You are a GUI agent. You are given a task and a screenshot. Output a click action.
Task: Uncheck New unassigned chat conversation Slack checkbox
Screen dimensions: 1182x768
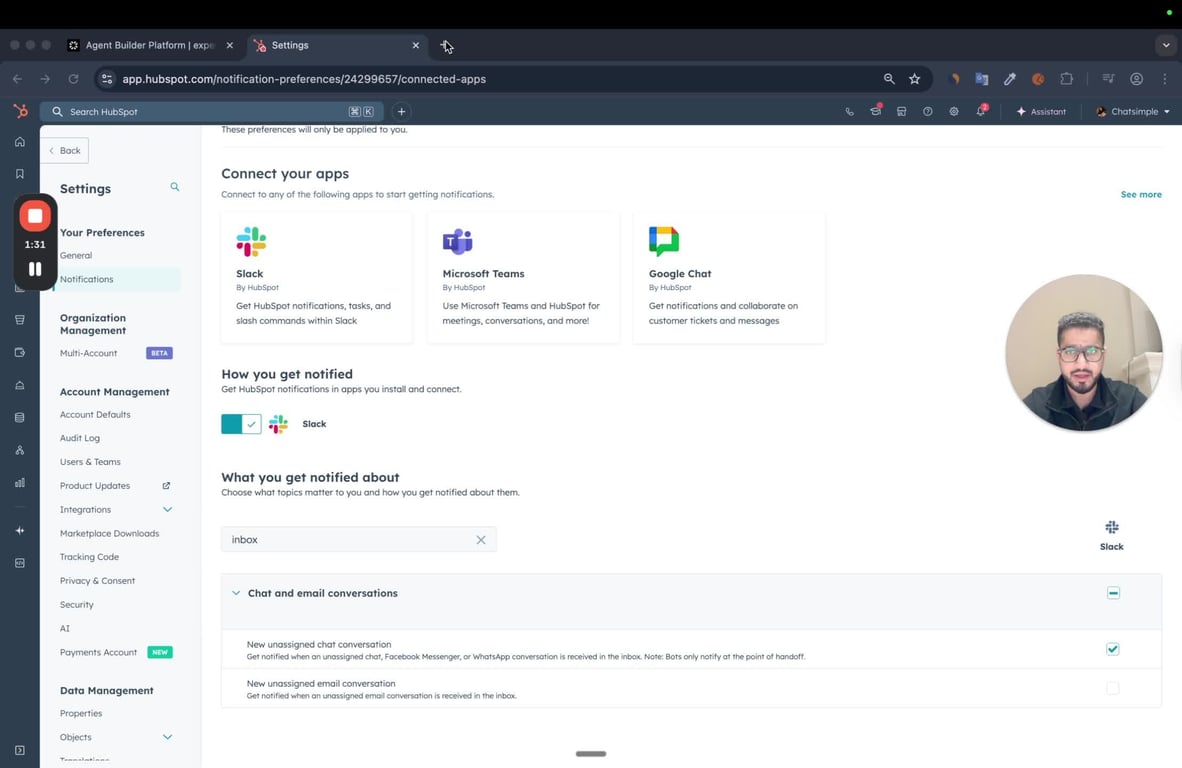click(1113, 649)
